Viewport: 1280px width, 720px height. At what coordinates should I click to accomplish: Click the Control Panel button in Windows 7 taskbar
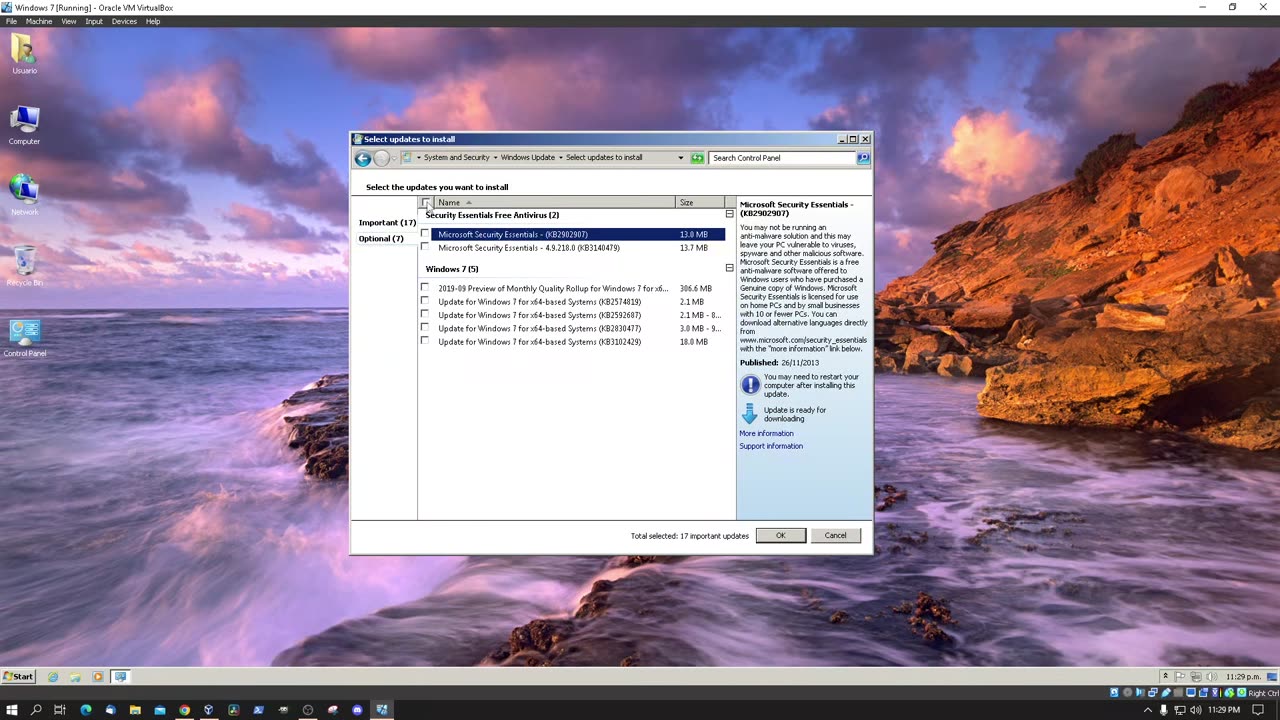tap(120, 677)
